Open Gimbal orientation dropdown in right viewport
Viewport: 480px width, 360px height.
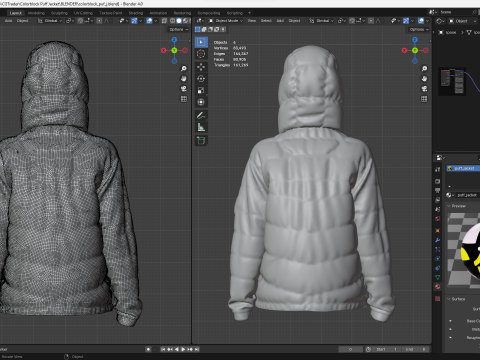click(x=321, y=21)
